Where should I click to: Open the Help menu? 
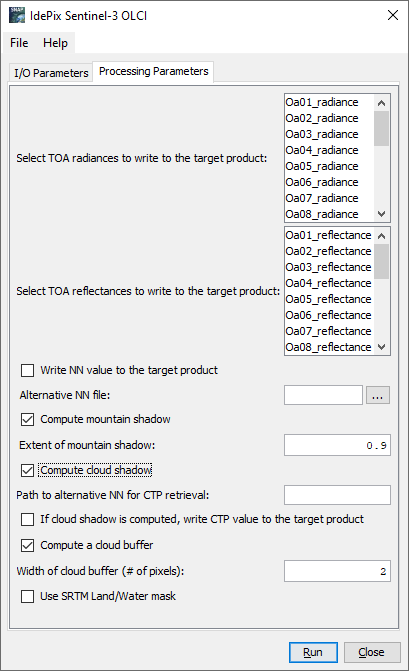(x=55, y=43)
